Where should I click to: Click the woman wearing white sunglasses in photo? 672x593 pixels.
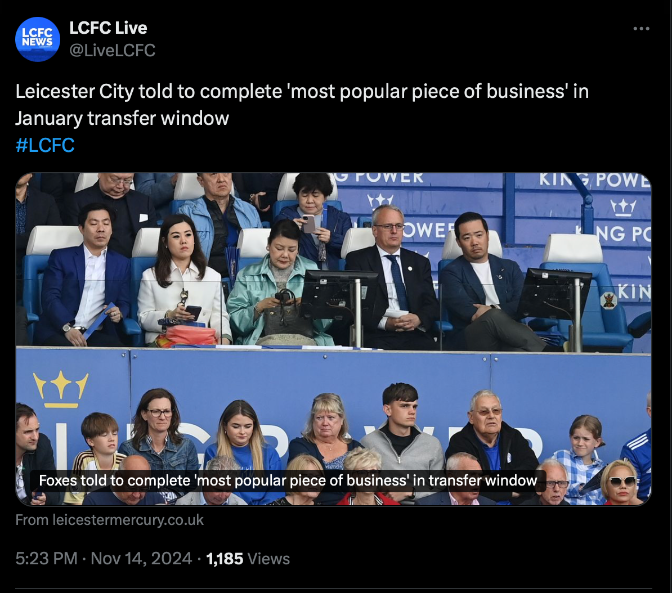622,482
